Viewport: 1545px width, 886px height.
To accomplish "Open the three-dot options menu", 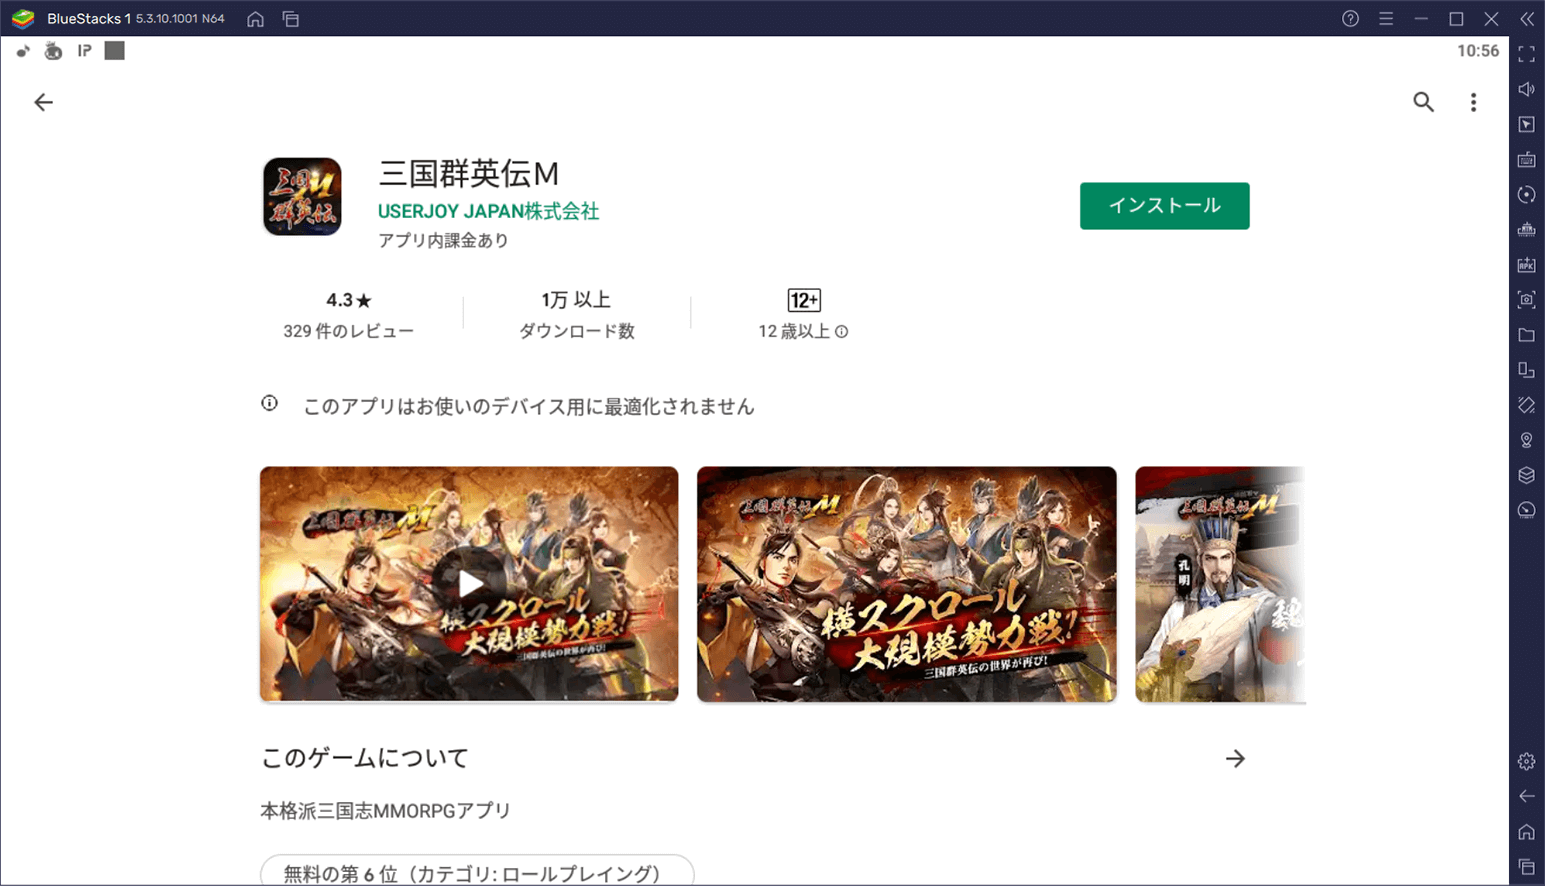I will coord(1473,102).
